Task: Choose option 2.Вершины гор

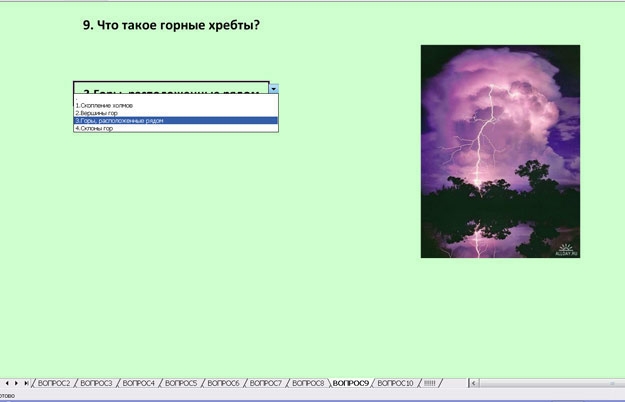Action: point(176,113)
